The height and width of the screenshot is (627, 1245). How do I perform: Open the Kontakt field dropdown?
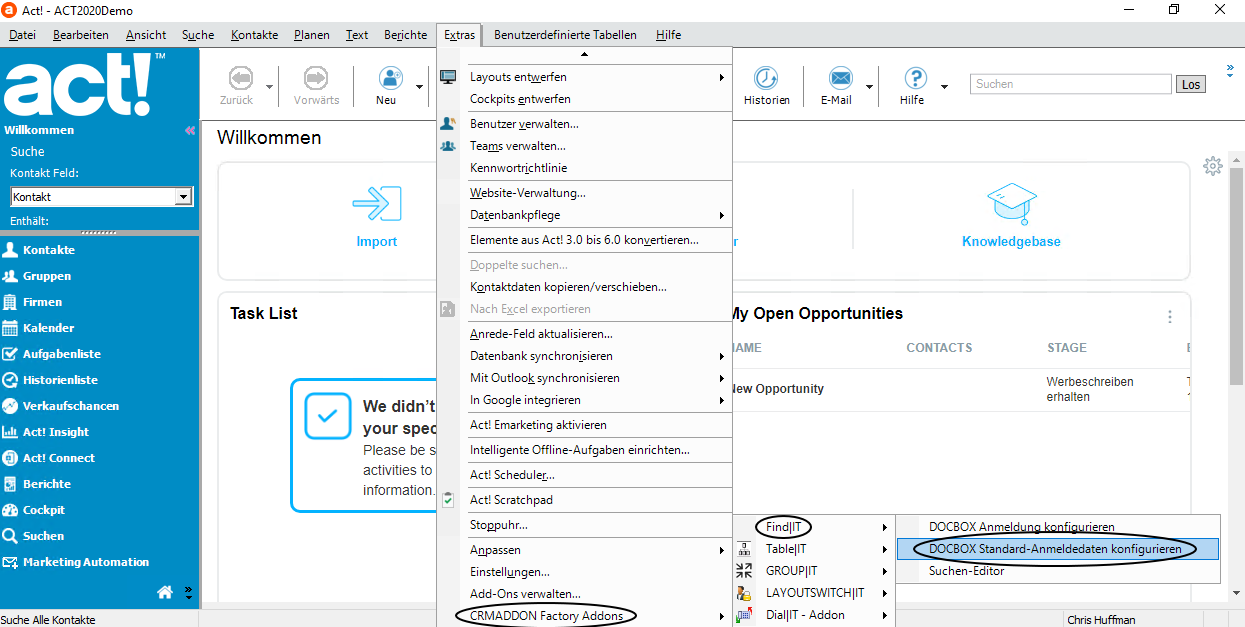coord(184,196)
